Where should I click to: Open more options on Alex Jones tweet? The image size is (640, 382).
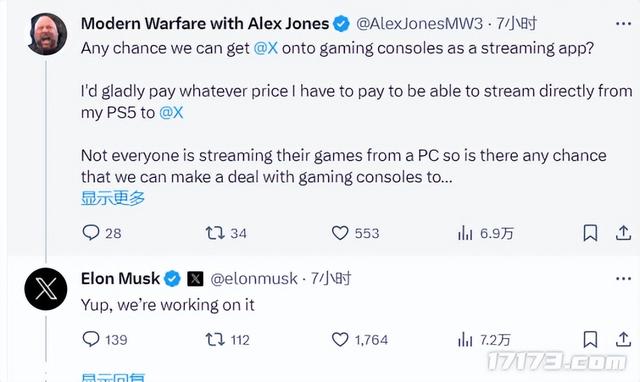click(x=623, y=24)
